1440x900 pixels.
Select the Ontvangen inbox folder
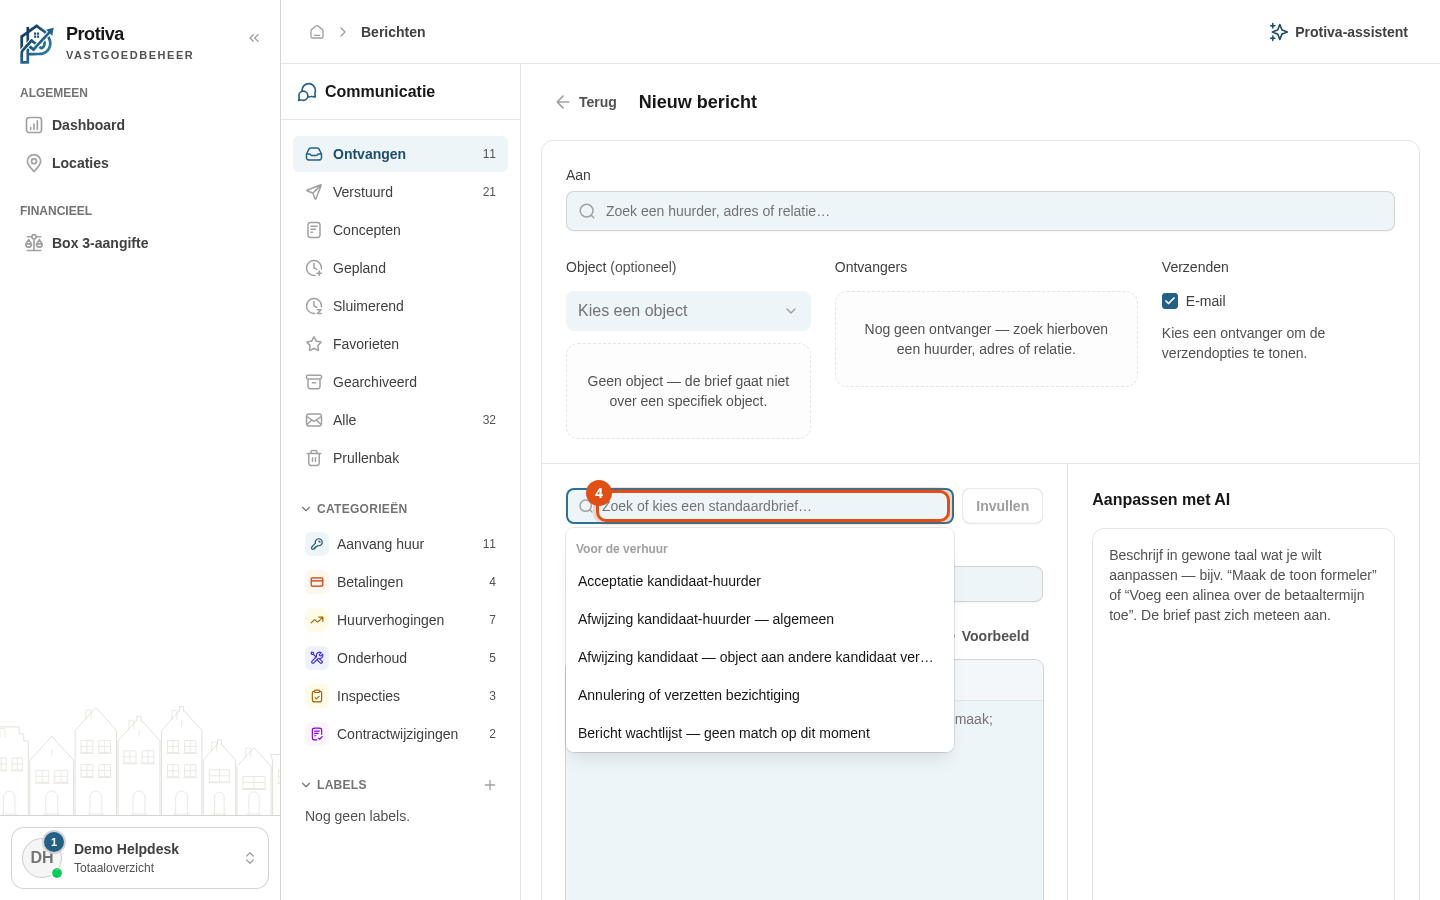[400, 154]
